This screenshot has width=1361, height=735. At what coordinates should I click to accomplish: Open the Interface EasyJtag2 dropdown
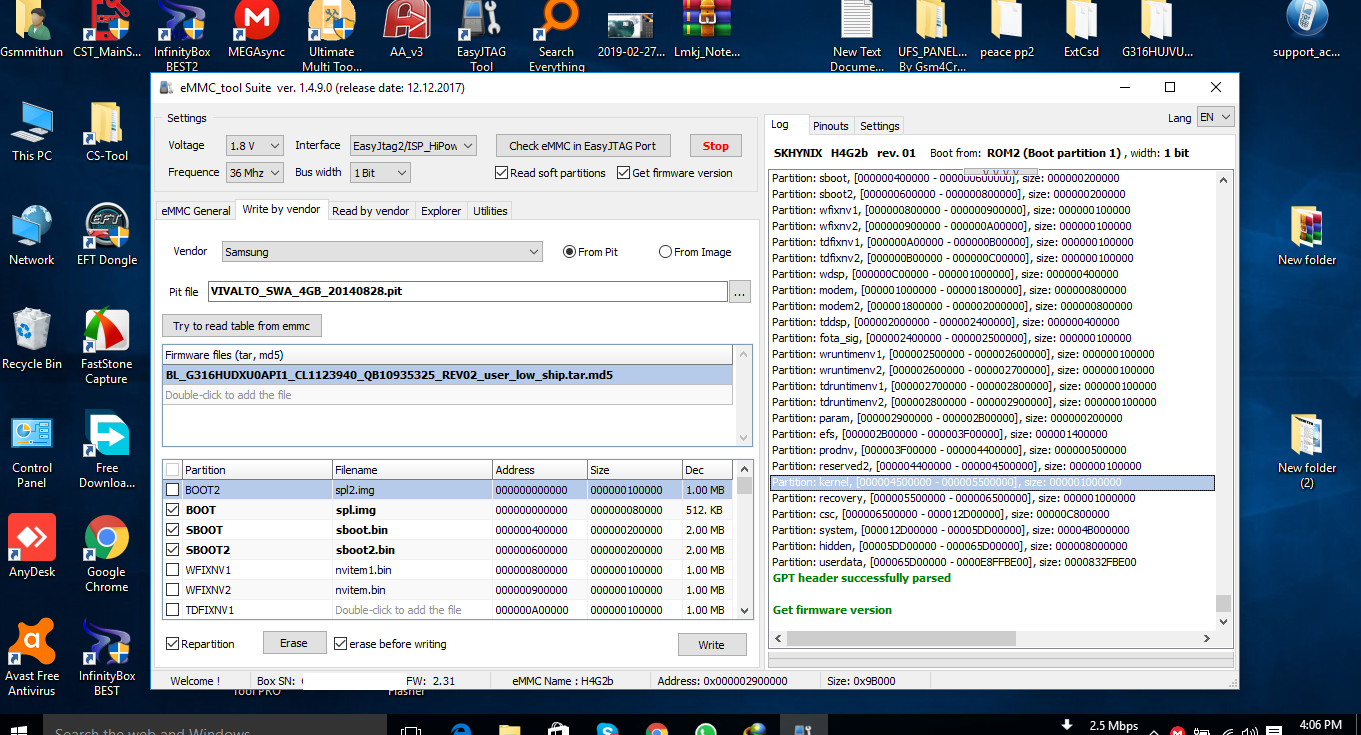coord(412,146)
